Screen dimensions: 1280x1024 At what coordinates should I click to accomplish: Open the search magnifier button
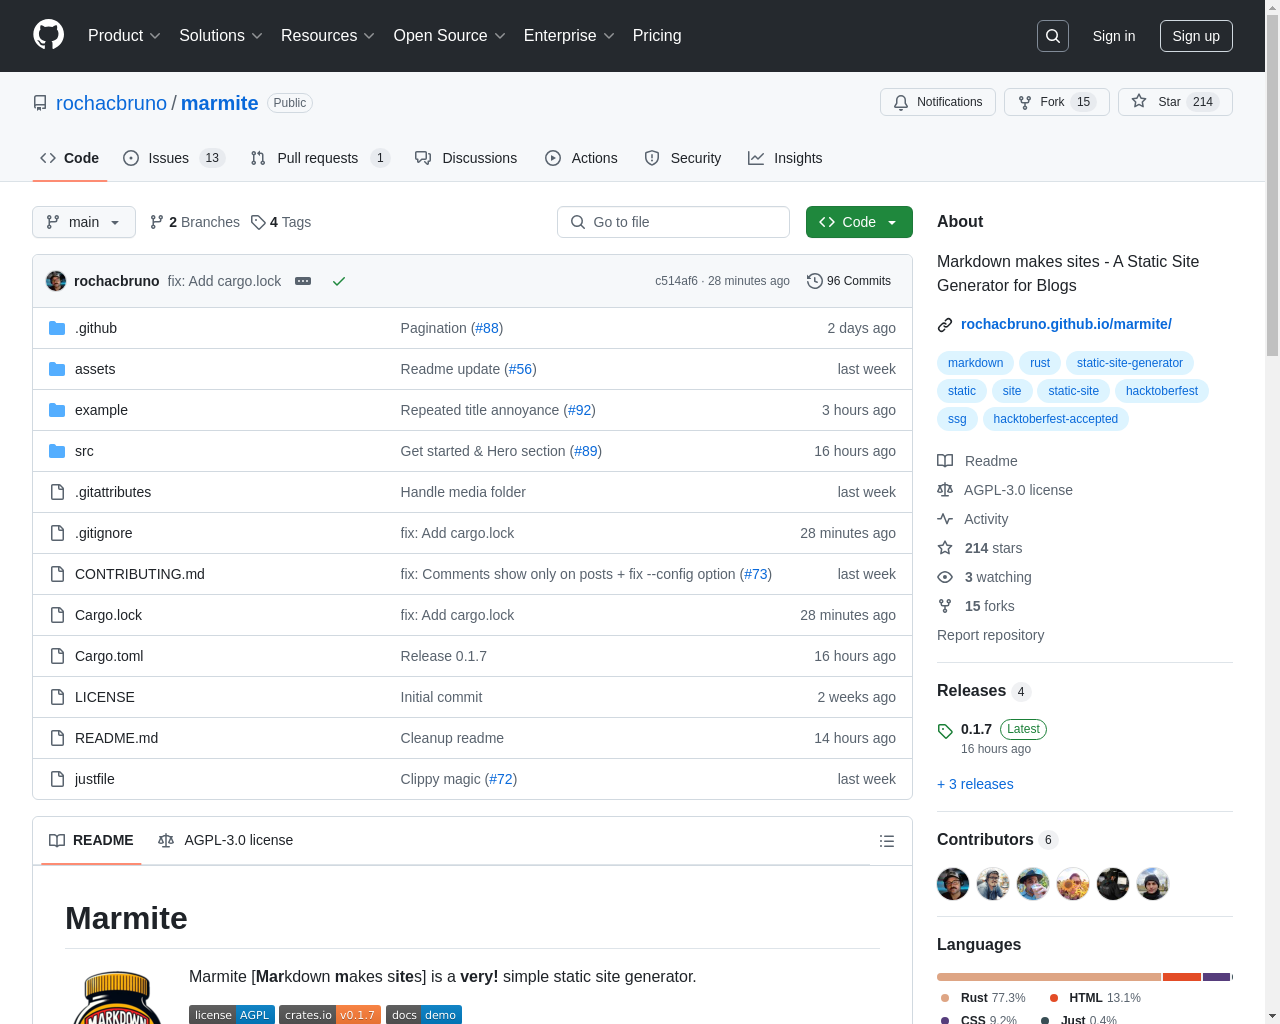(x=1053, y=36)
